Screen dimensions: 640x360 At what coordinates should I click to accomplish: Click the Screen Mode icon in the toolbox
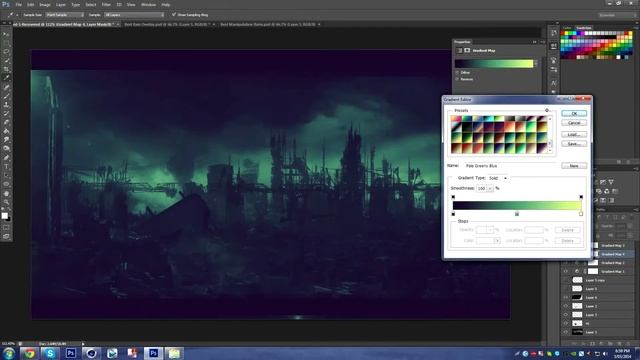click(6, 236)
